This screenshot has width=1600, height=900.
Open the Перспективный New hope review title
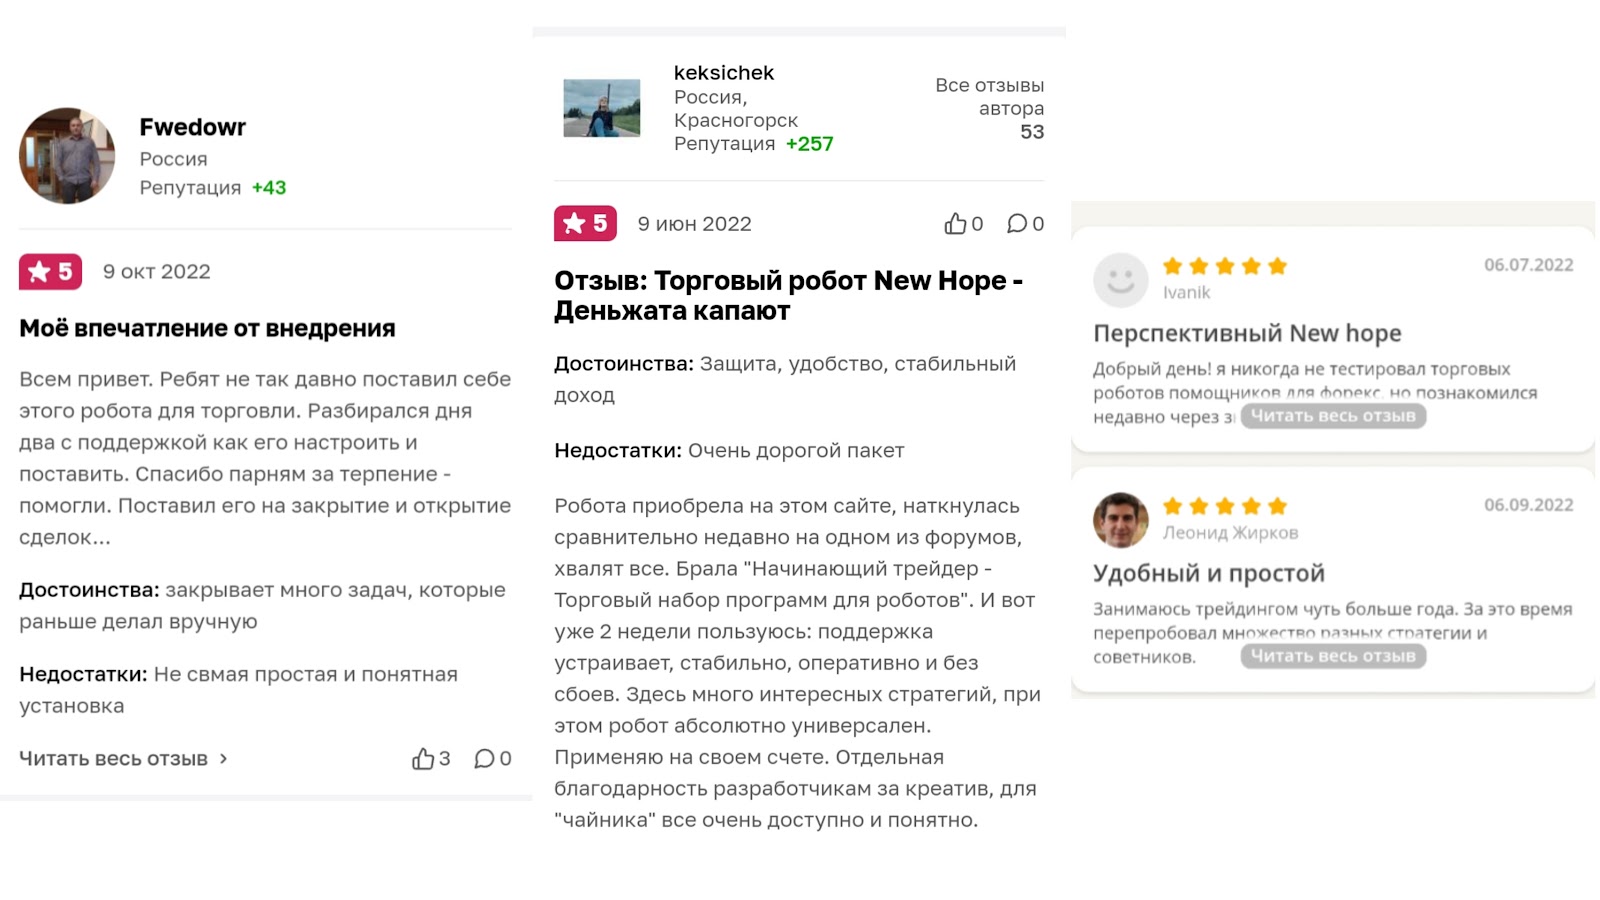(x=1247, y=333)
